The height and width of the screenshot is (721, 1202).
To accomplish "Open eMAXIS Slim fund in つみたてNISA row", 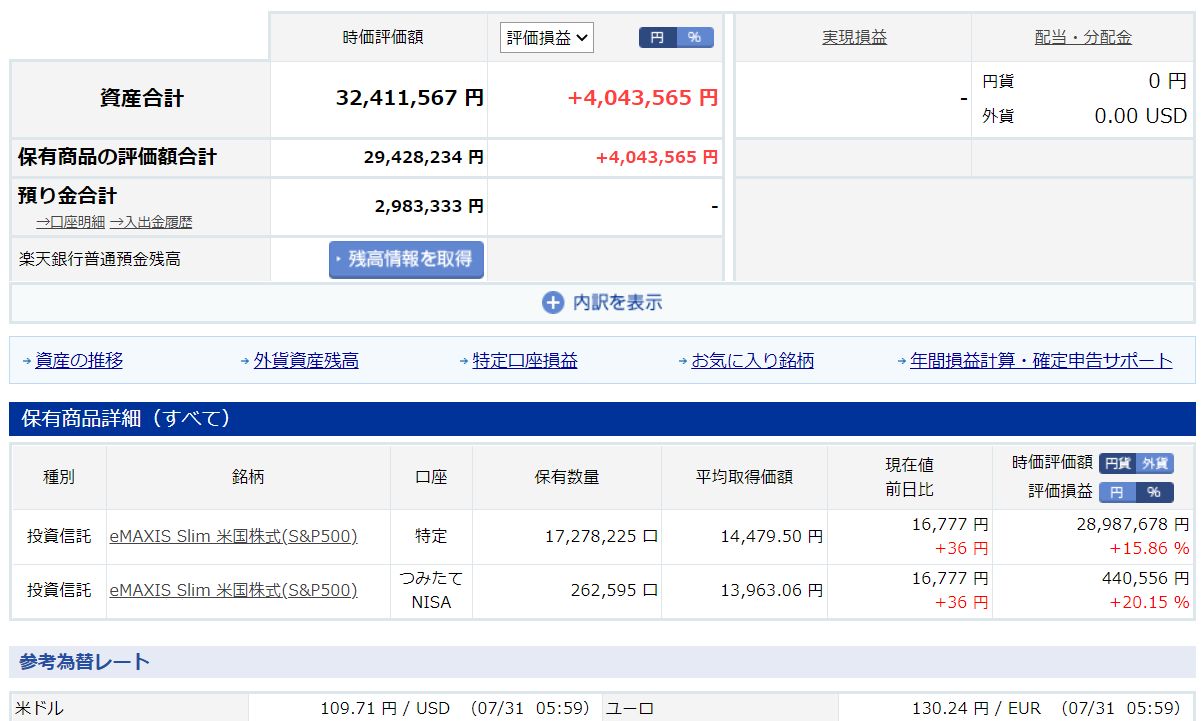I will pyautogui.click(x=233, y=590).
